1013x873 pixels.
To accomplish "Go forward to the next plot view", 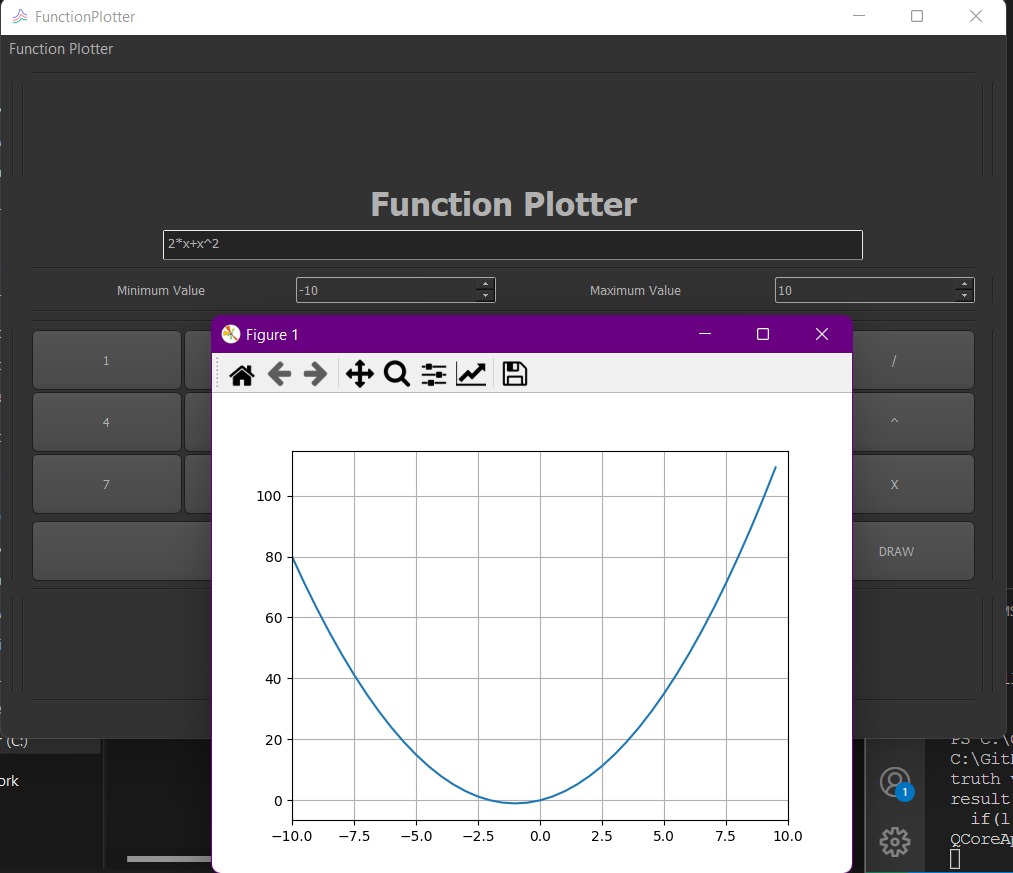I will (x=315, y=374).
